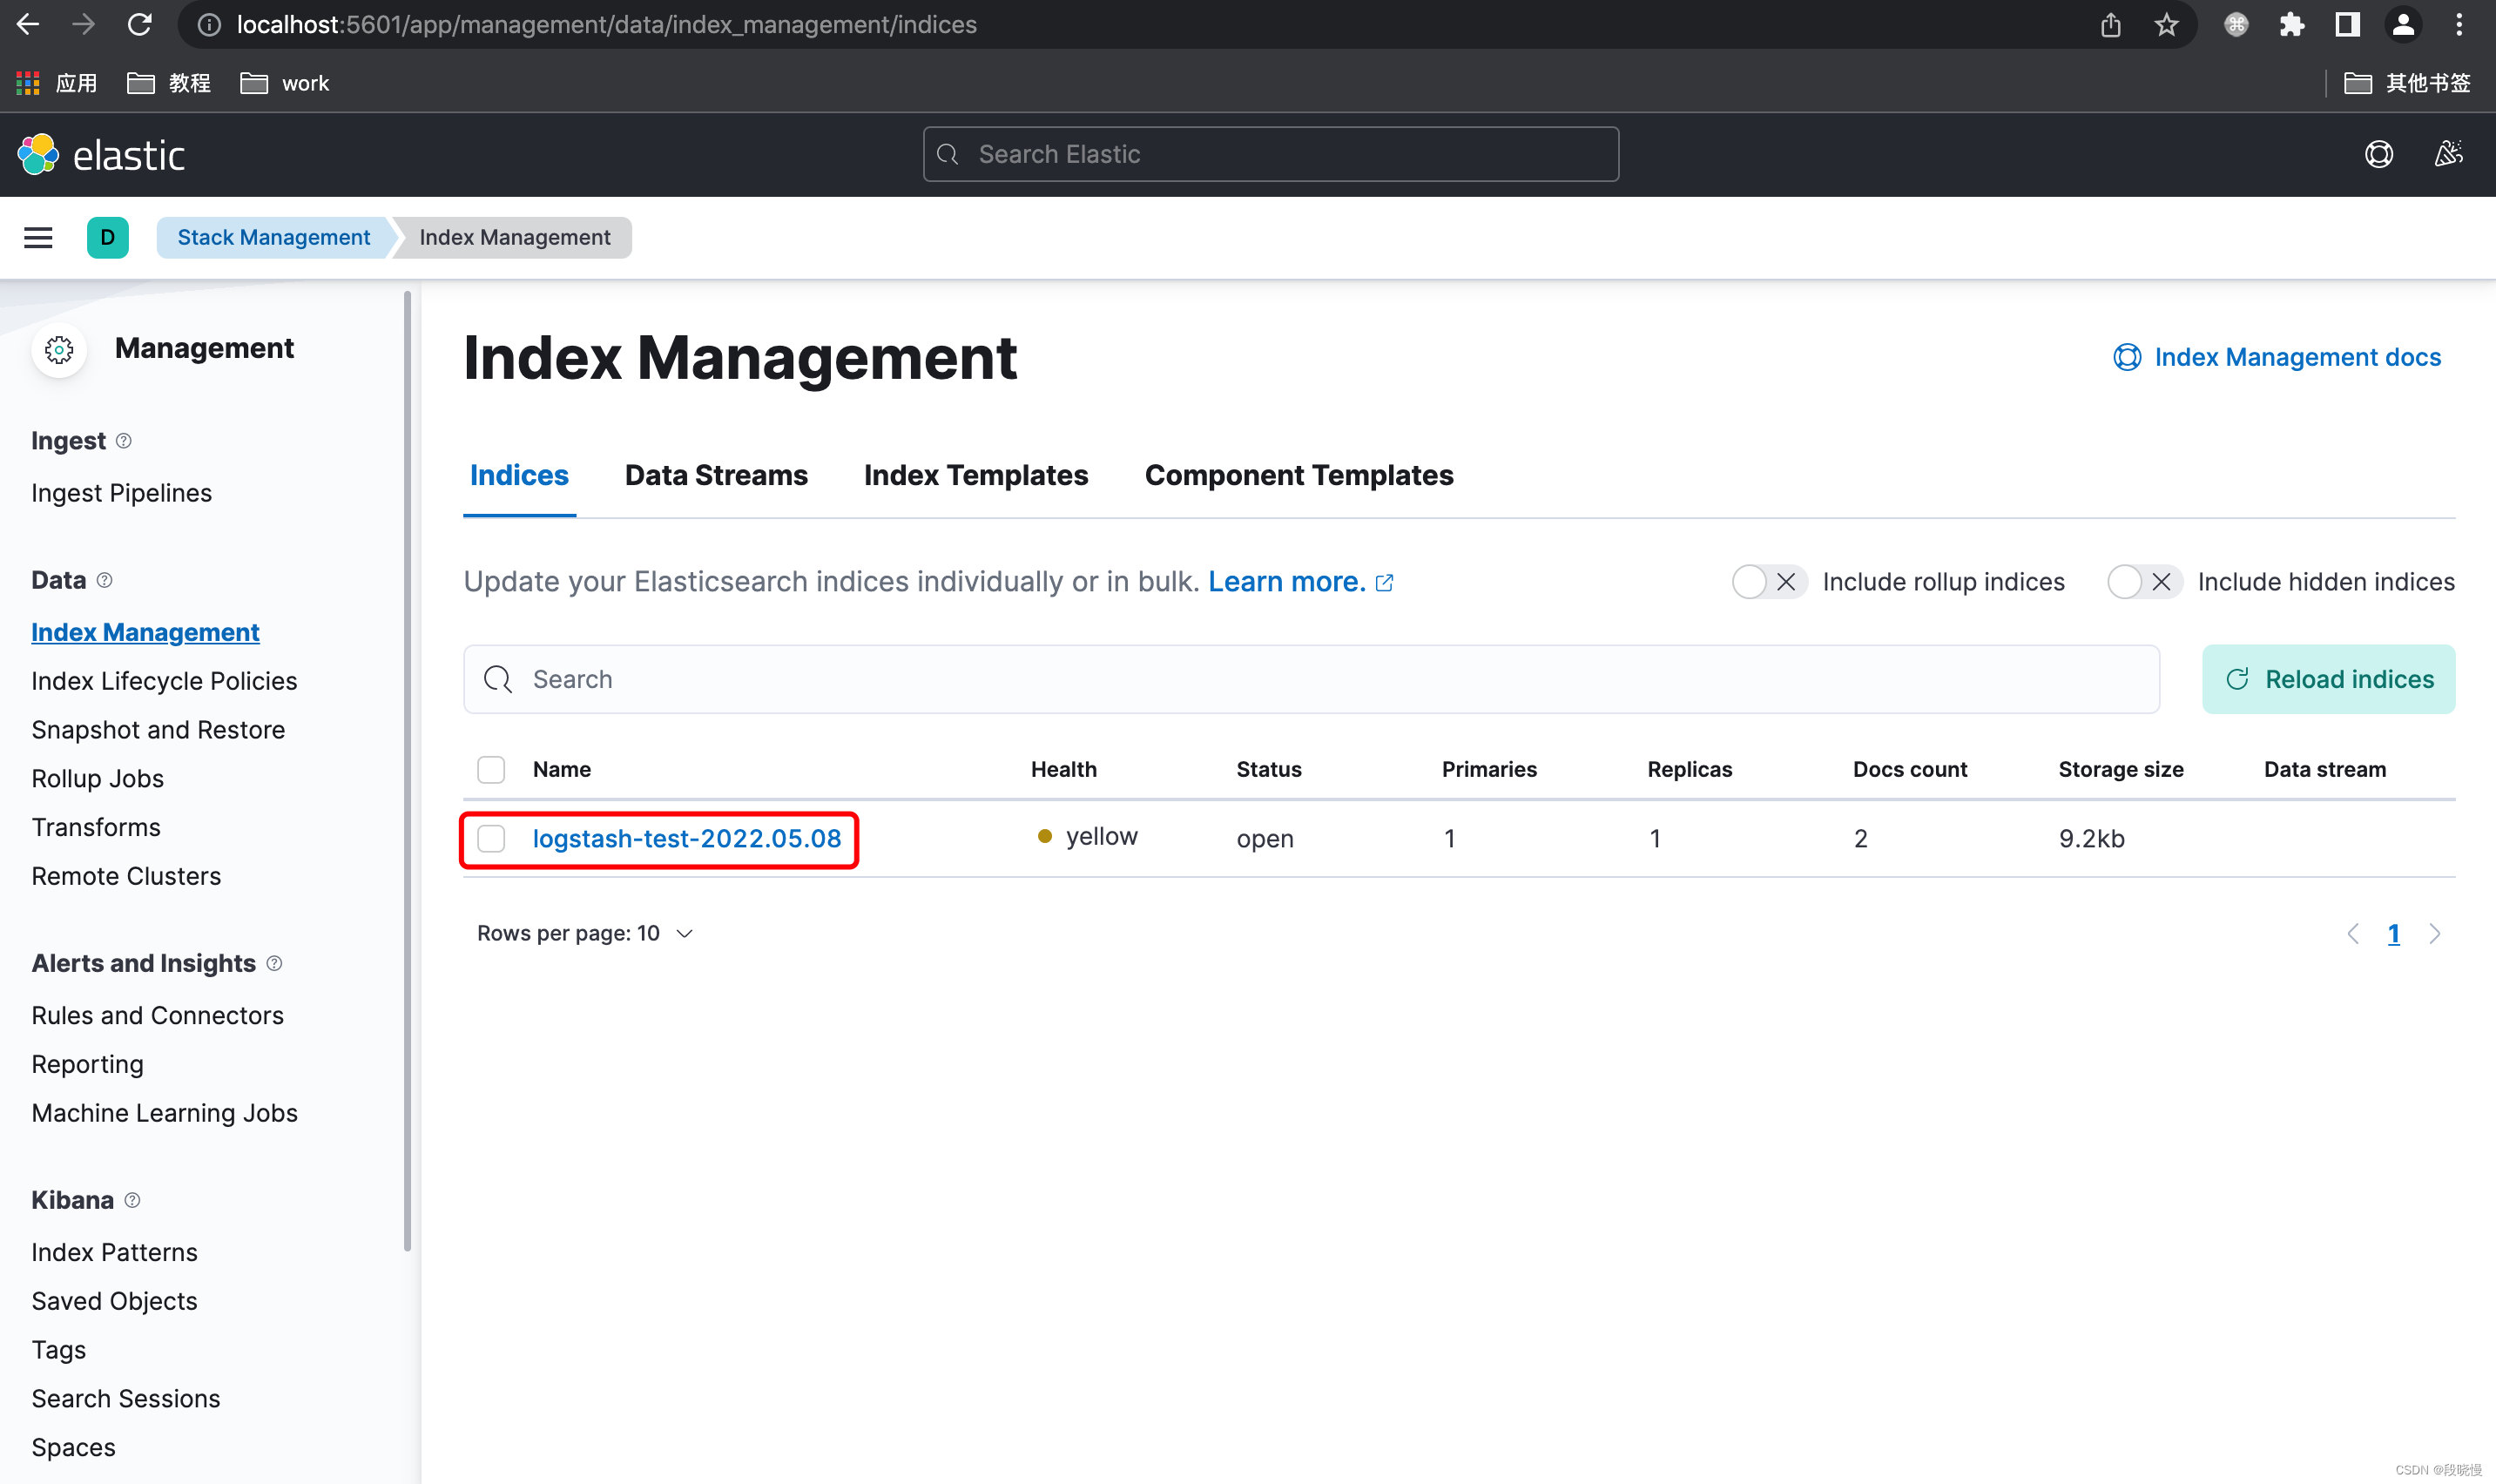Image resolution: width=2496 pixels, height=1484 pixels.
Task: Click the Stack Management breadcrumb
Action: tap(273, 237)
